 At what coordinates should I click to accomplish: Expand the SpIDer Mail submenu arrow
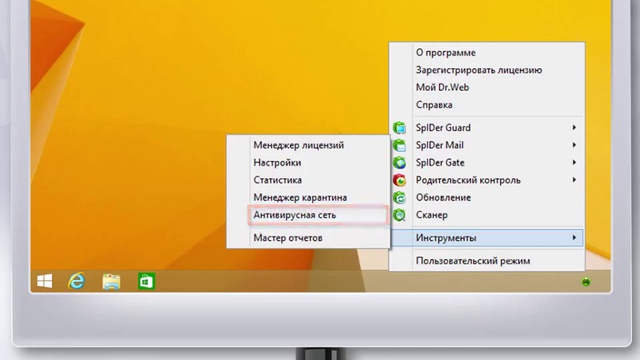pyautogui.click(x=574, y=145)
